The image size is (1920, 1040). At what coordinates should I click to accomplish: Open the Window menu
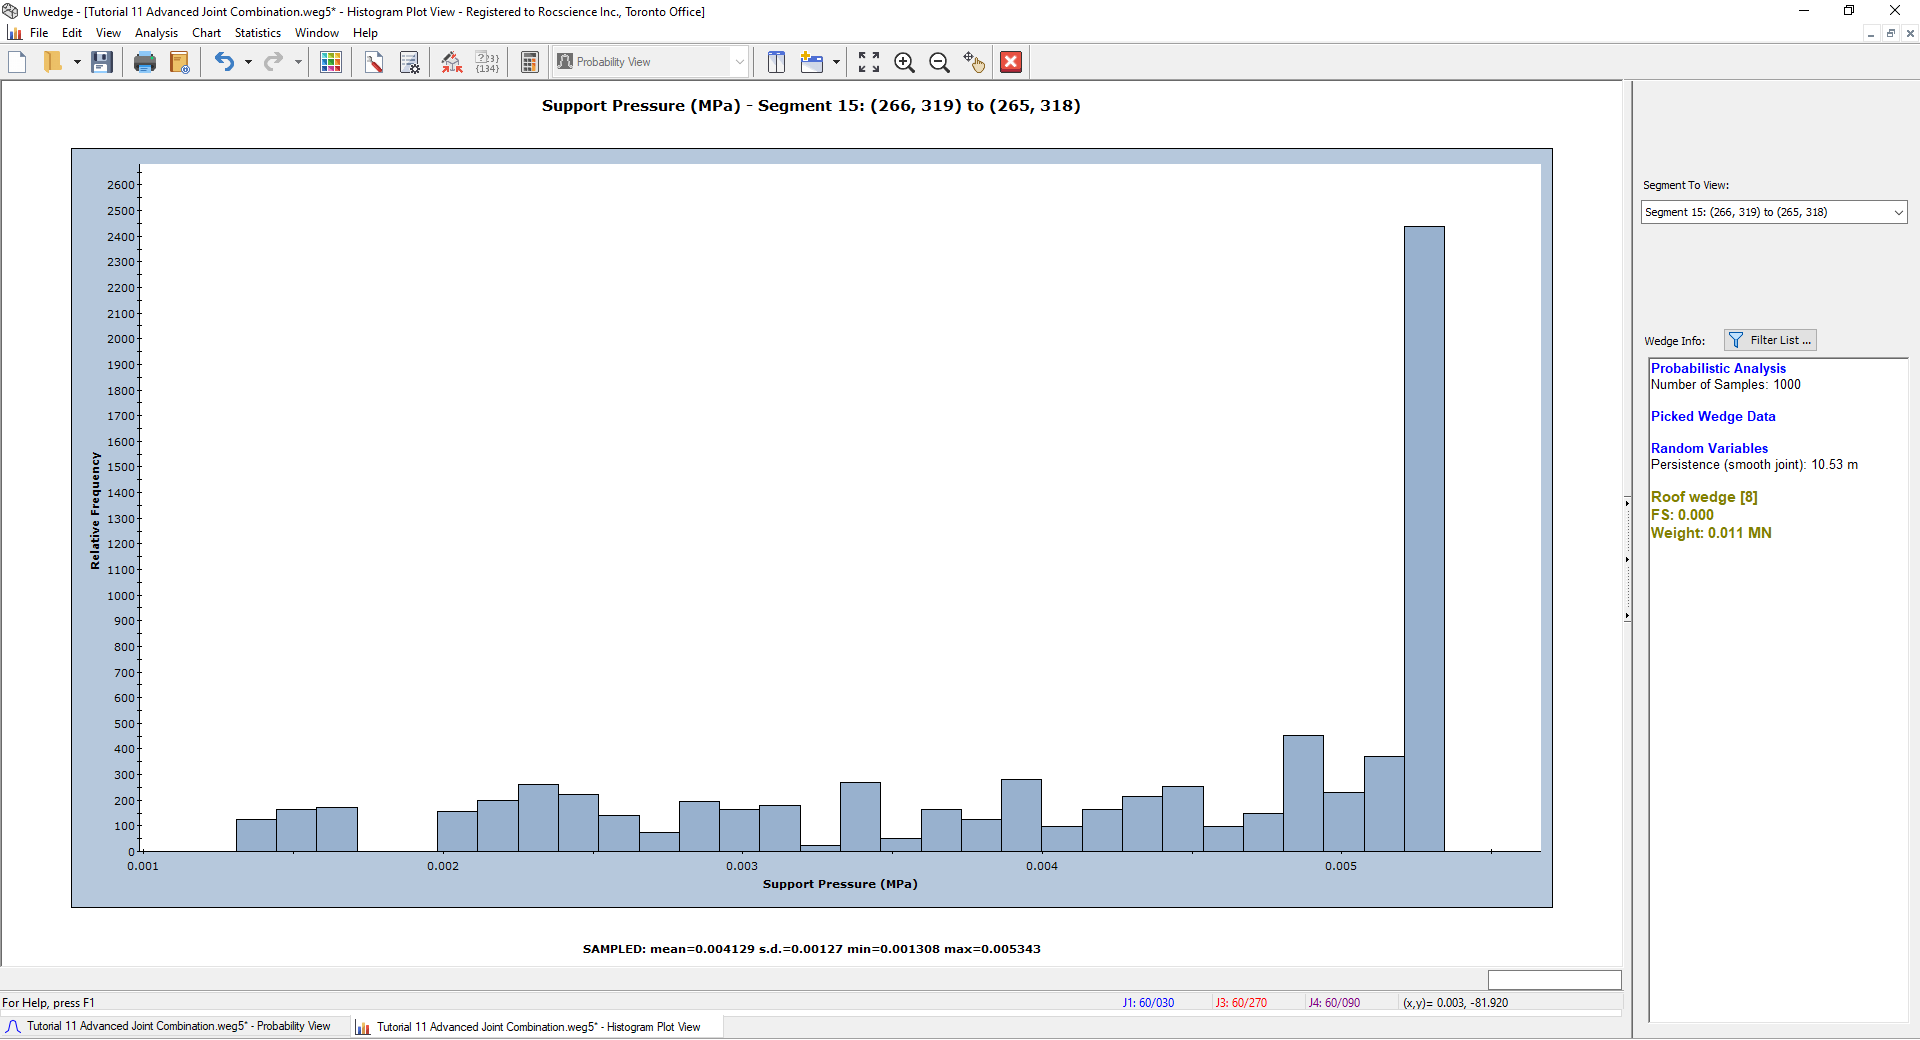point(317,33)
